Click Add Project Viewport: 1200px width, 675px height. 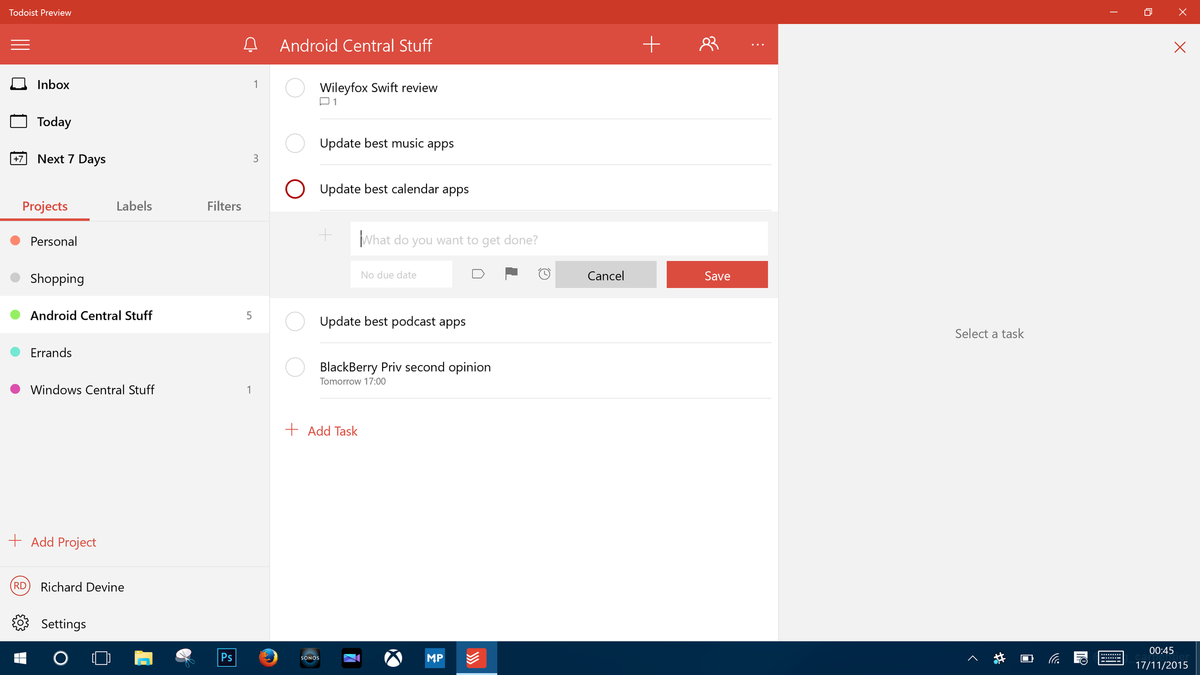pos(53,542)
